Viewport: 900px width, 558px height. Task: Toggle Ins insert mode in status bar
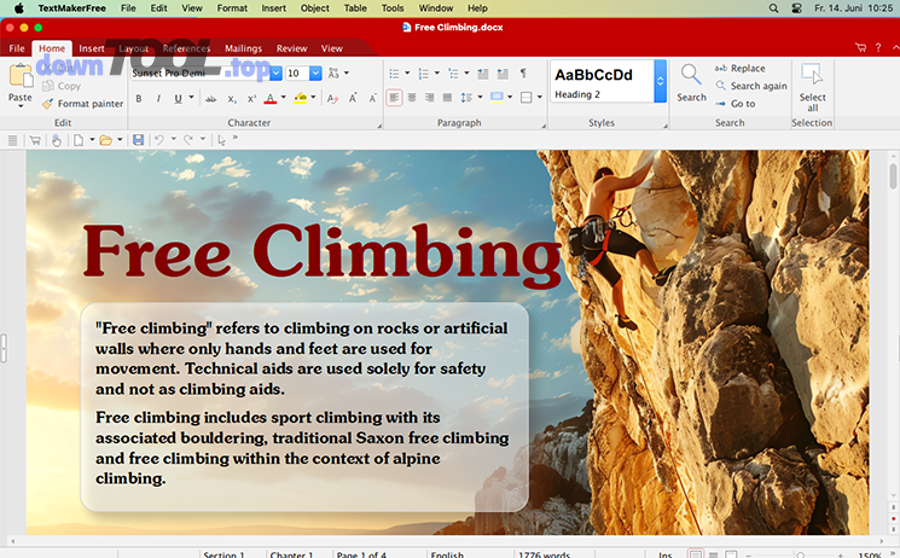click(665, 554)
